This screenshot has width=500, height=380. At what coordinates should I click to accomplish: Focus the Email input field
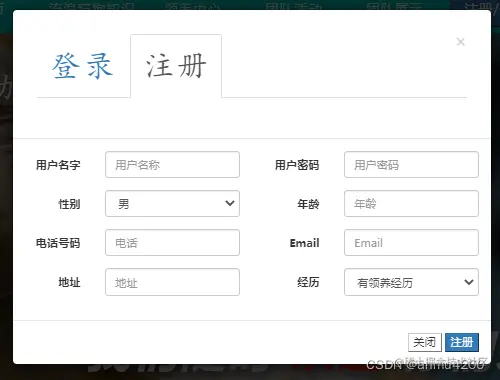coord(411,243)
